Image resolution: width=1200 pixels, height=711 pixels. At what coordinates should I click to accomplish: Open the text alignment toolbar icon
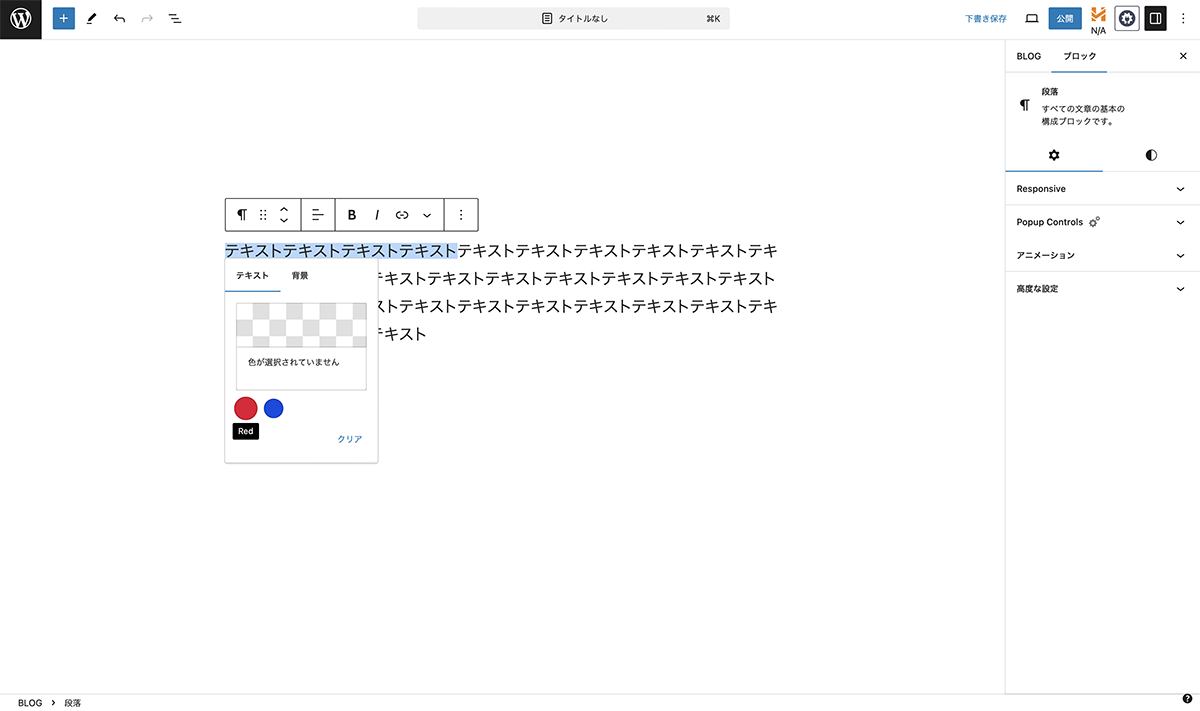tap(317, 215)
